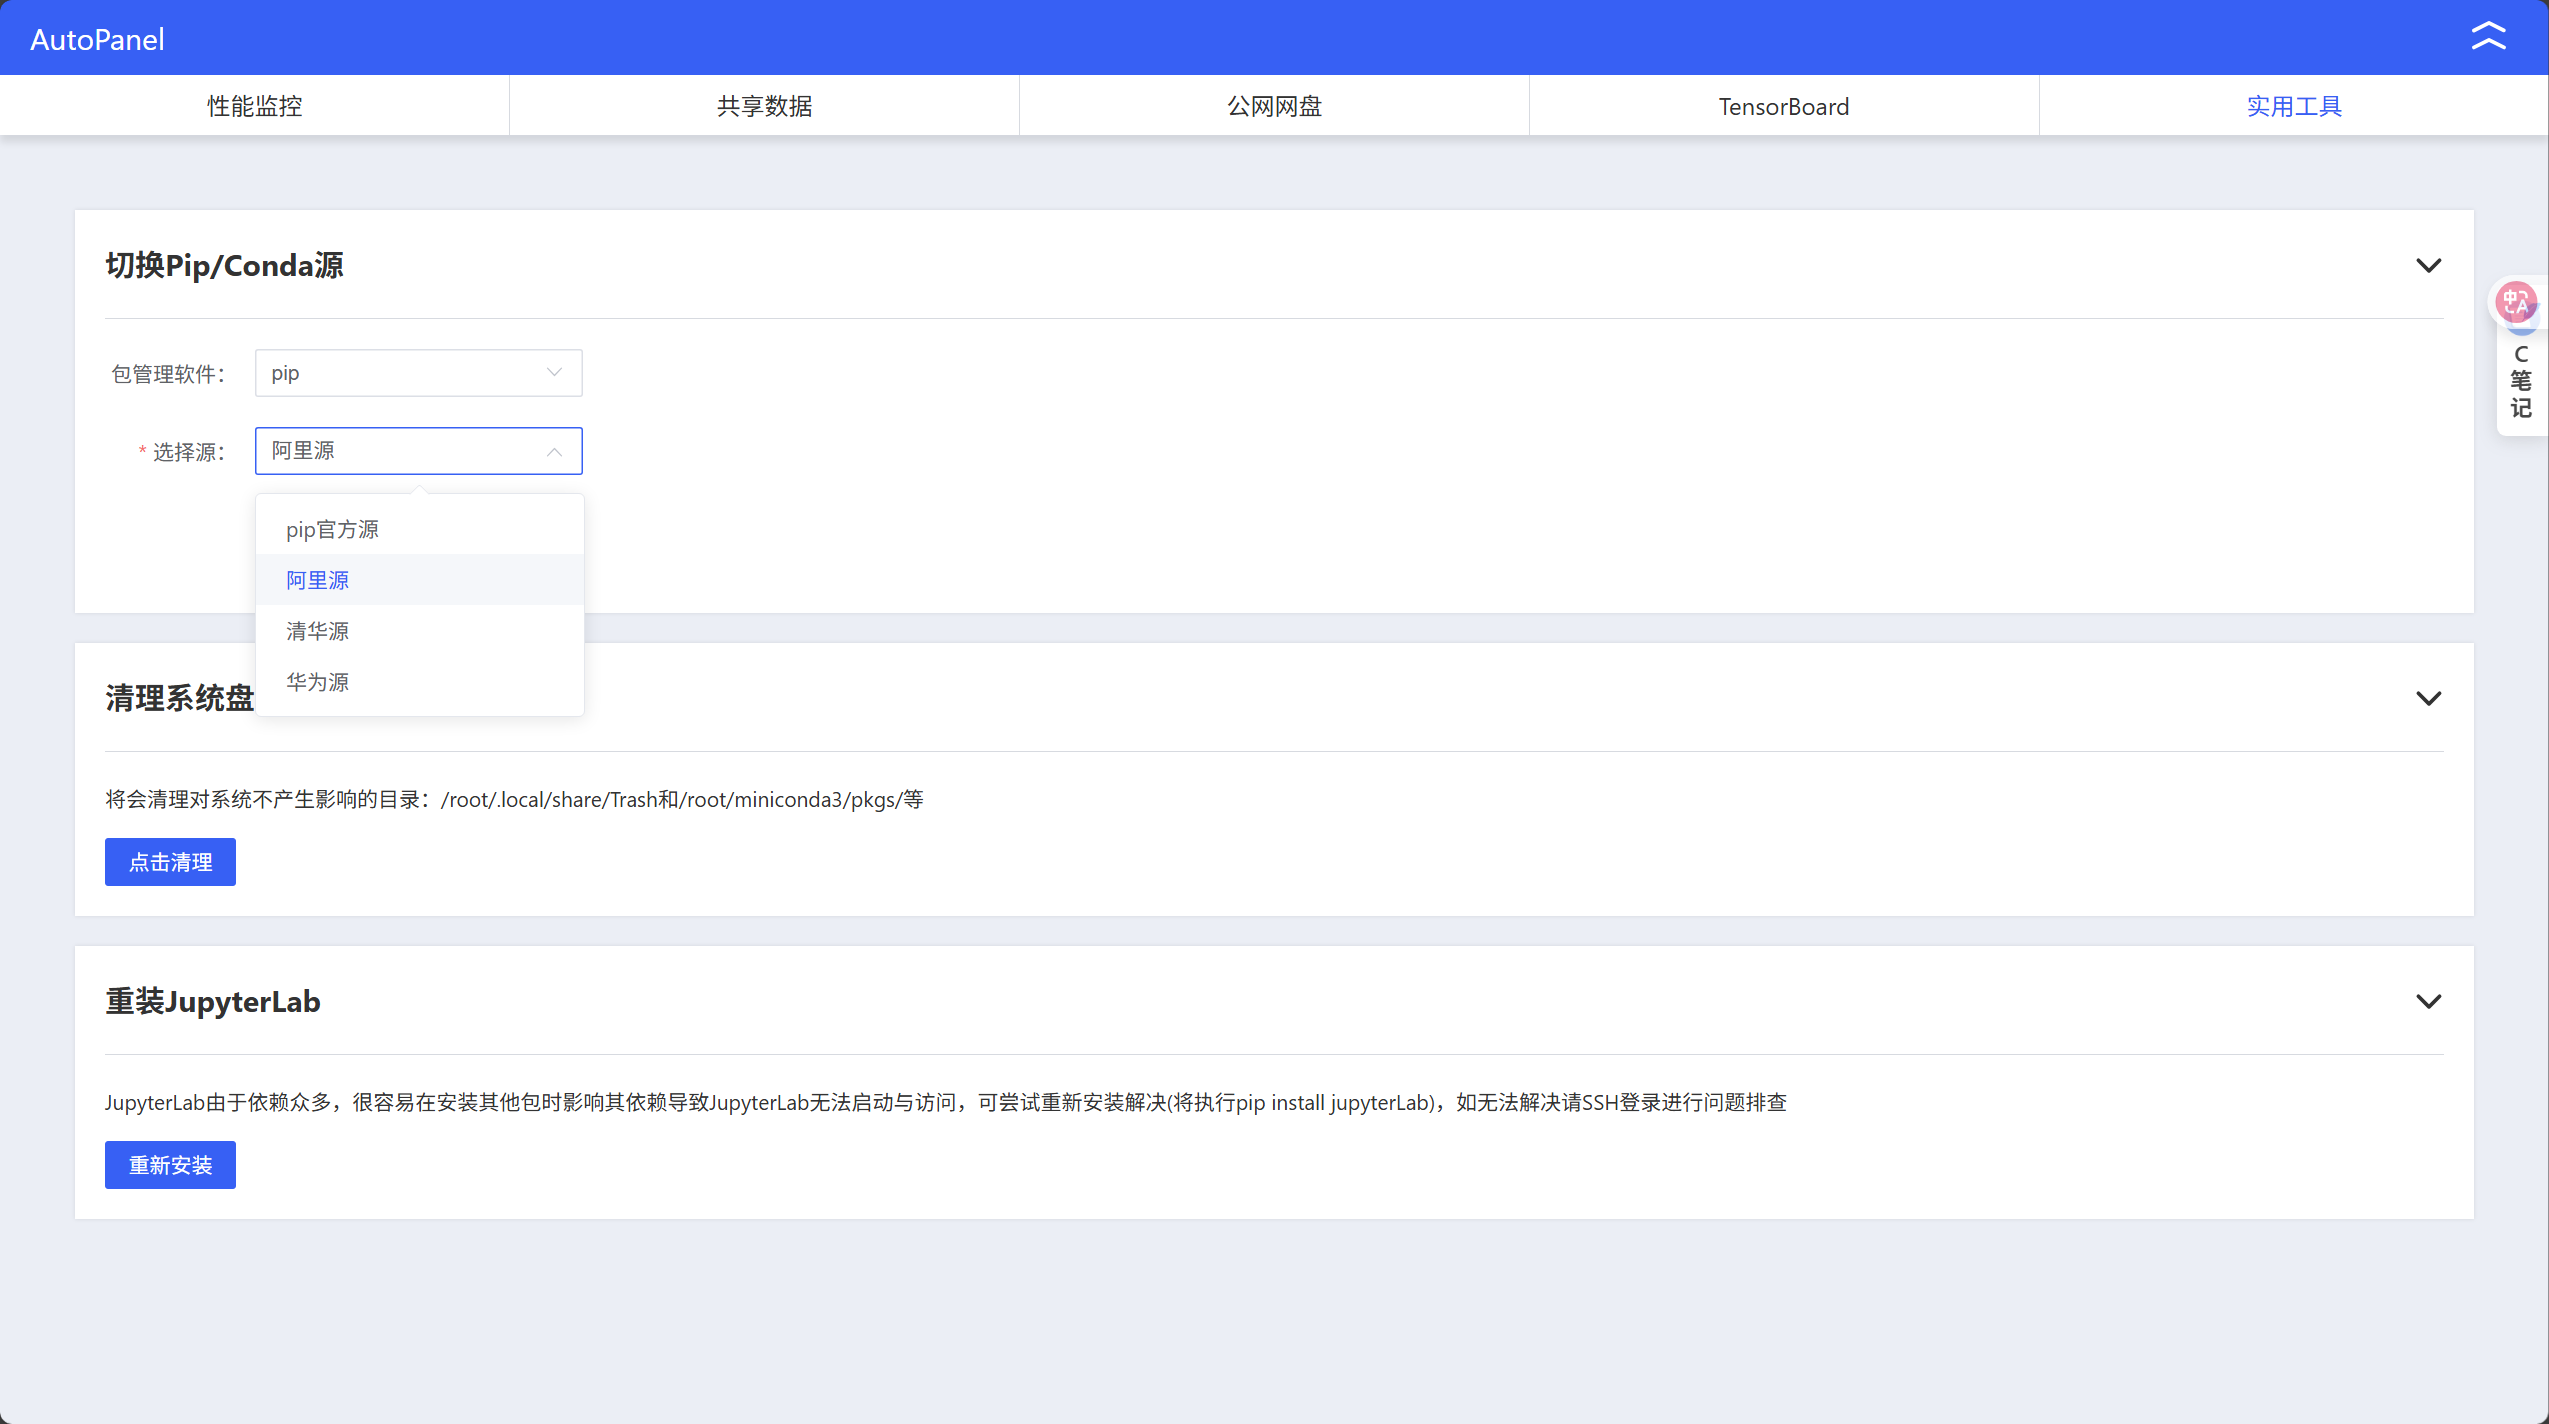Choose pip官方源 from the source list

coord(419,529)
